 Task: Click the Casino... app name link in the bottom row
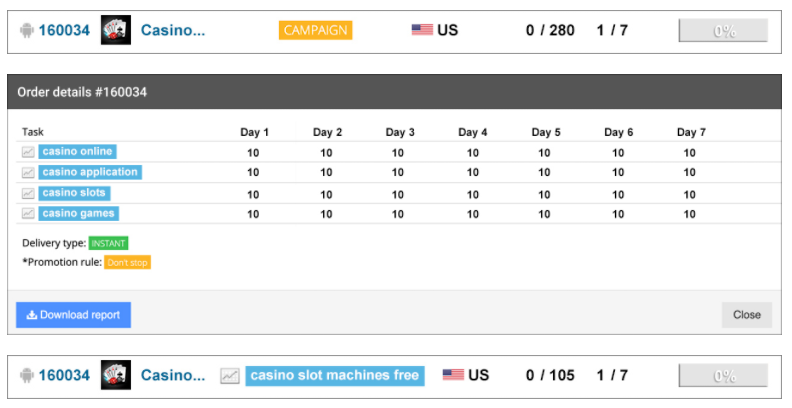(x=173, y=375)
